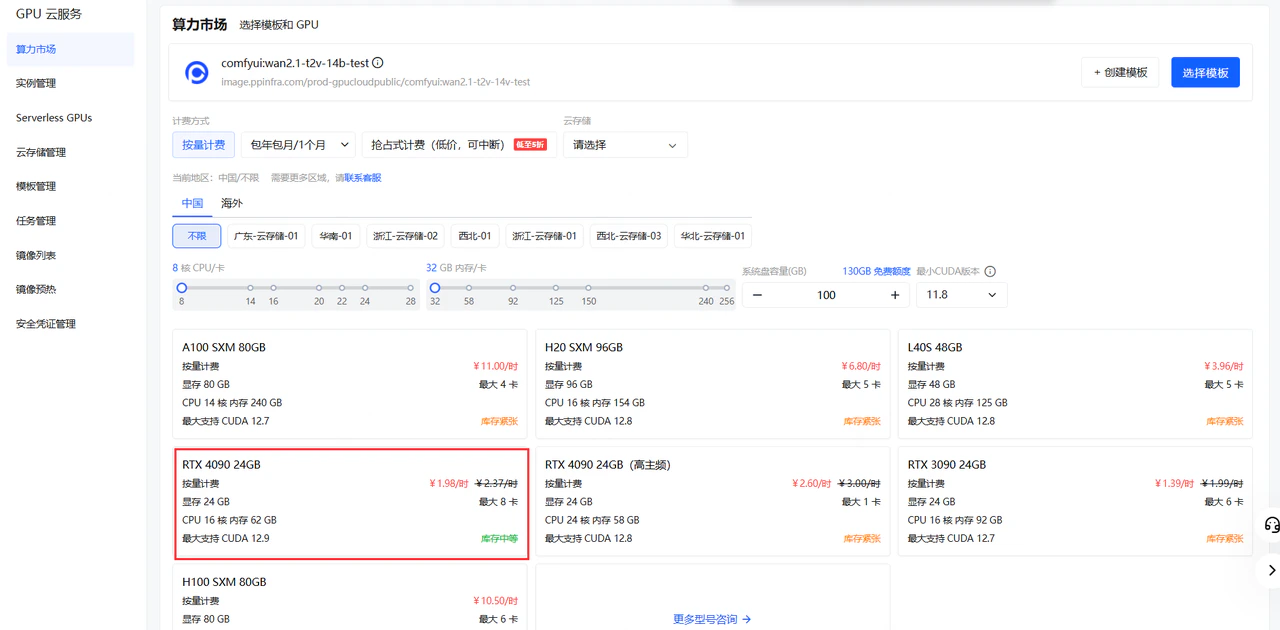The height and width of the screenshot is (630, 1280).
Task: Increase system disk capacity with plus button
Action: [895, 295]
